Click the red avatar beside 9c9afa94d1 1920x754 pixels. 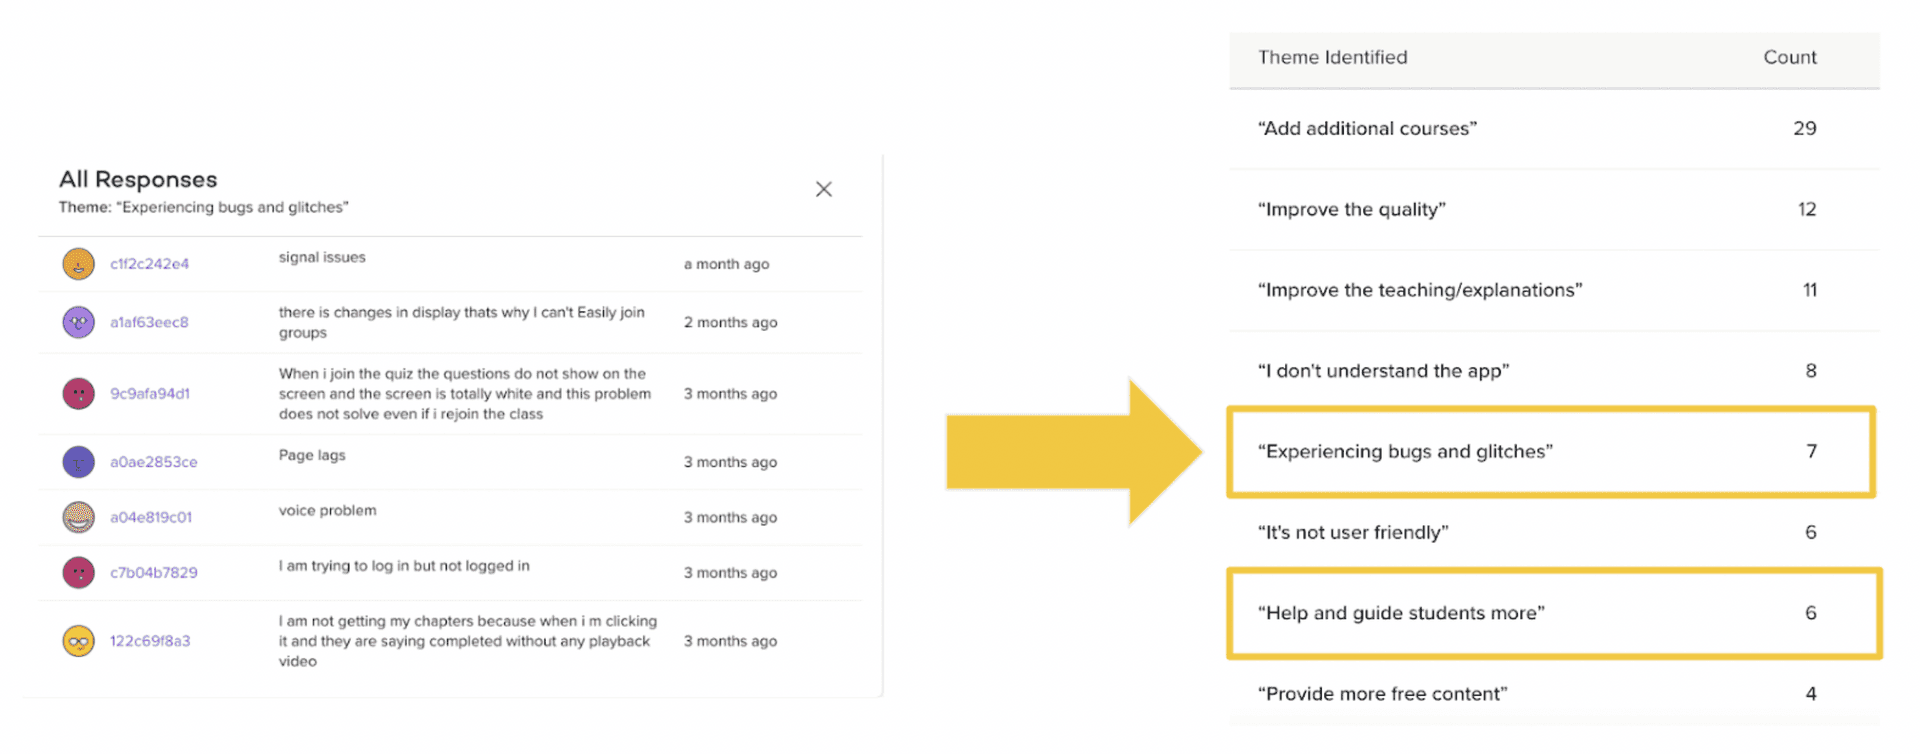79,393
